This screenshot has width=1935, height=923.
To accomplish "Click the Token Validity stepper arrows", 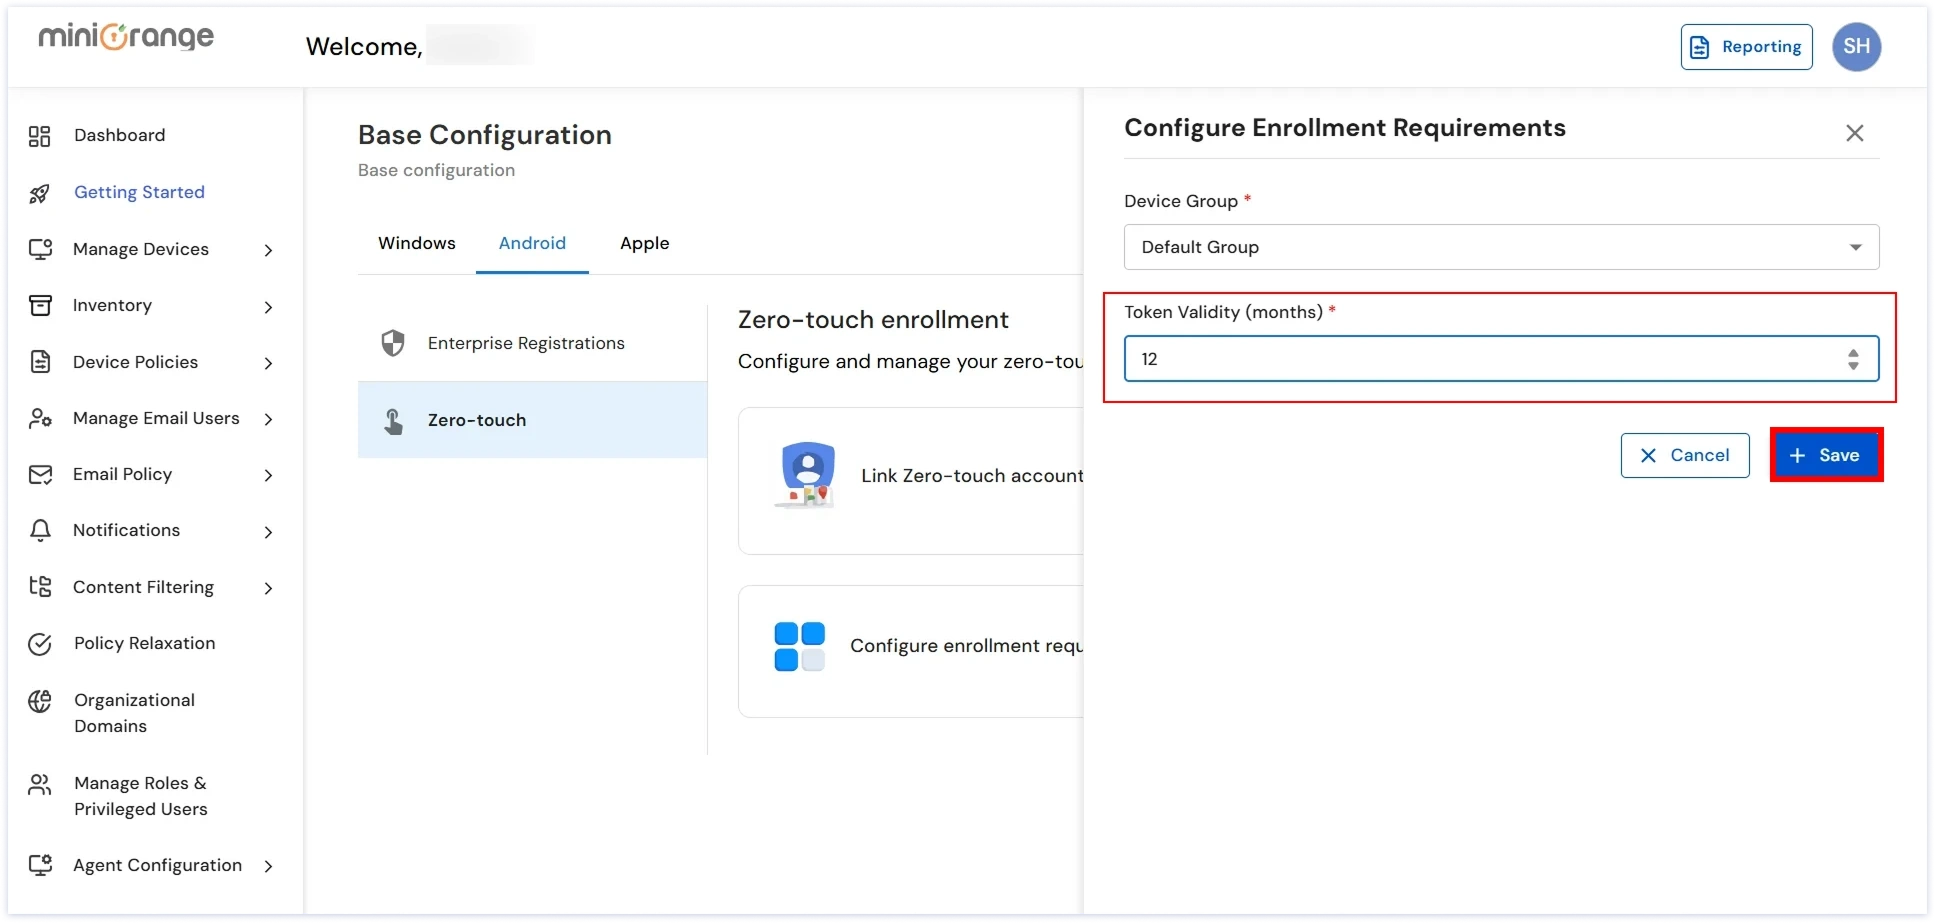I will tap(1853, 359).
